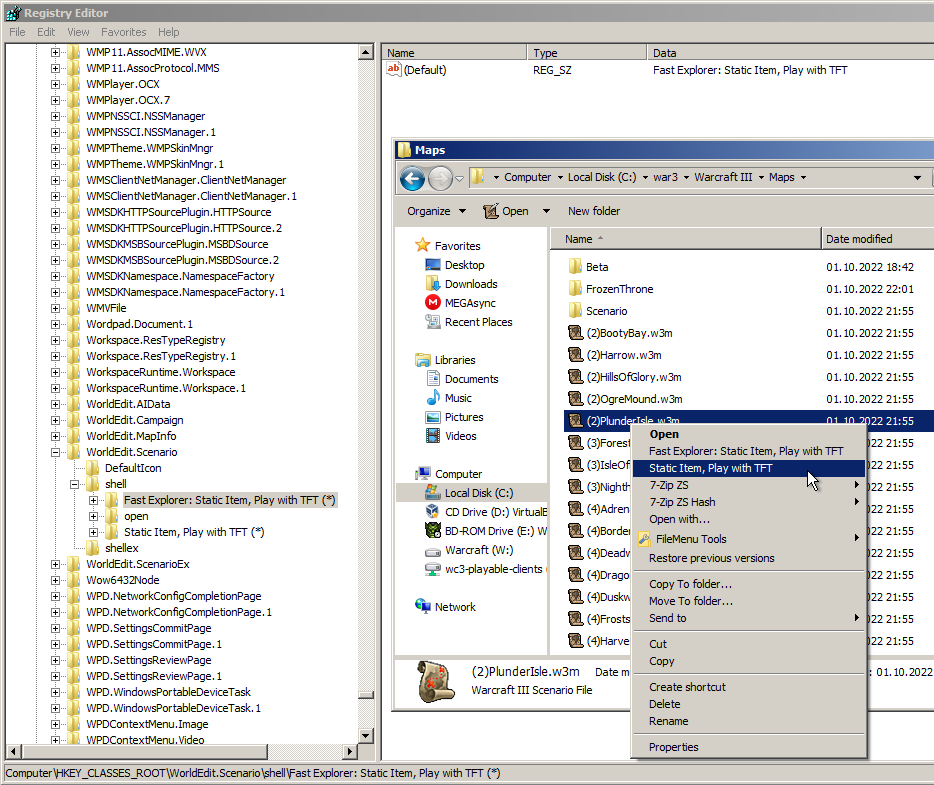Click the FrozenThrone folder icon
The width and height of the screenshot is (934, 785).
tap(575, 289)
